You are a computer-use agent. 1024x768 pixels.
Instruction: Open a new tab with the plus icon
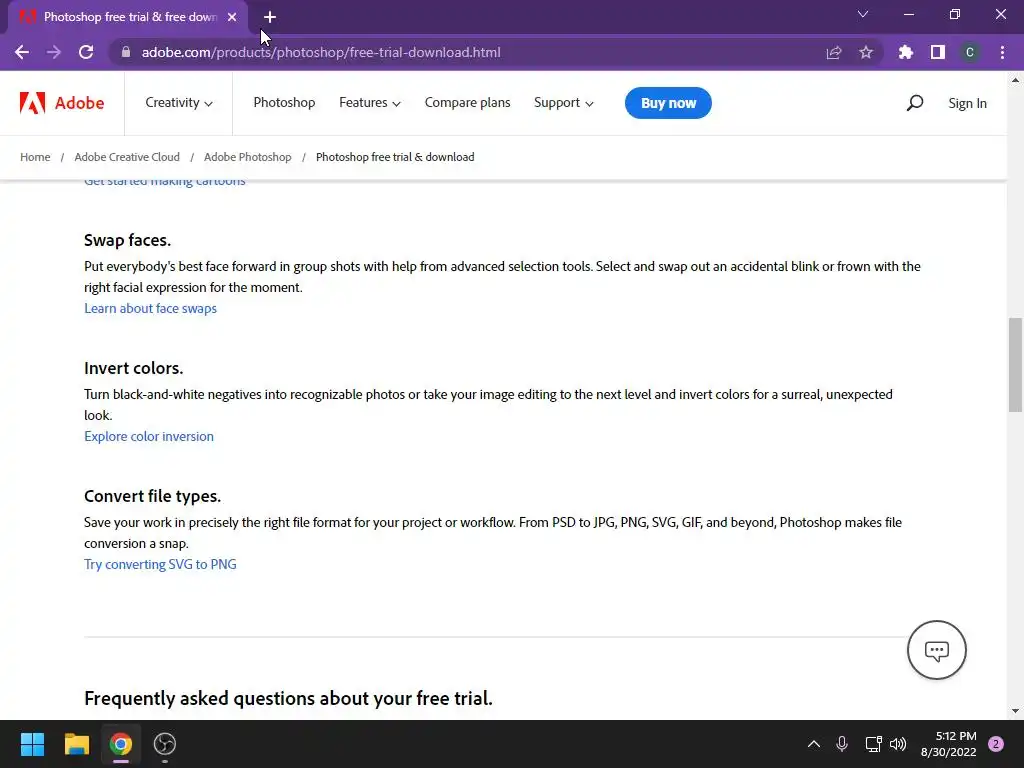pyautogui.click(x=270, y=17)
